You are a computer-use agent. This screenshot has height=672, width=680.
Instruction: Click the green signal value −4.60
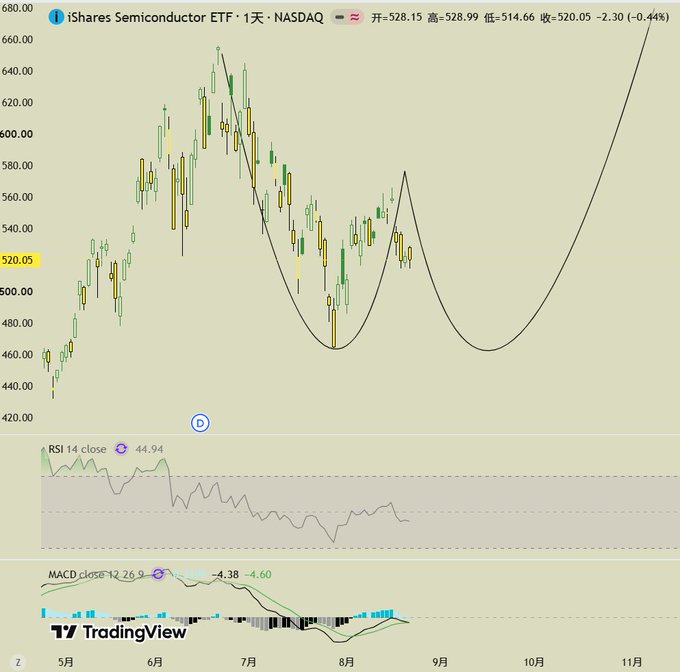pos(258,574)
